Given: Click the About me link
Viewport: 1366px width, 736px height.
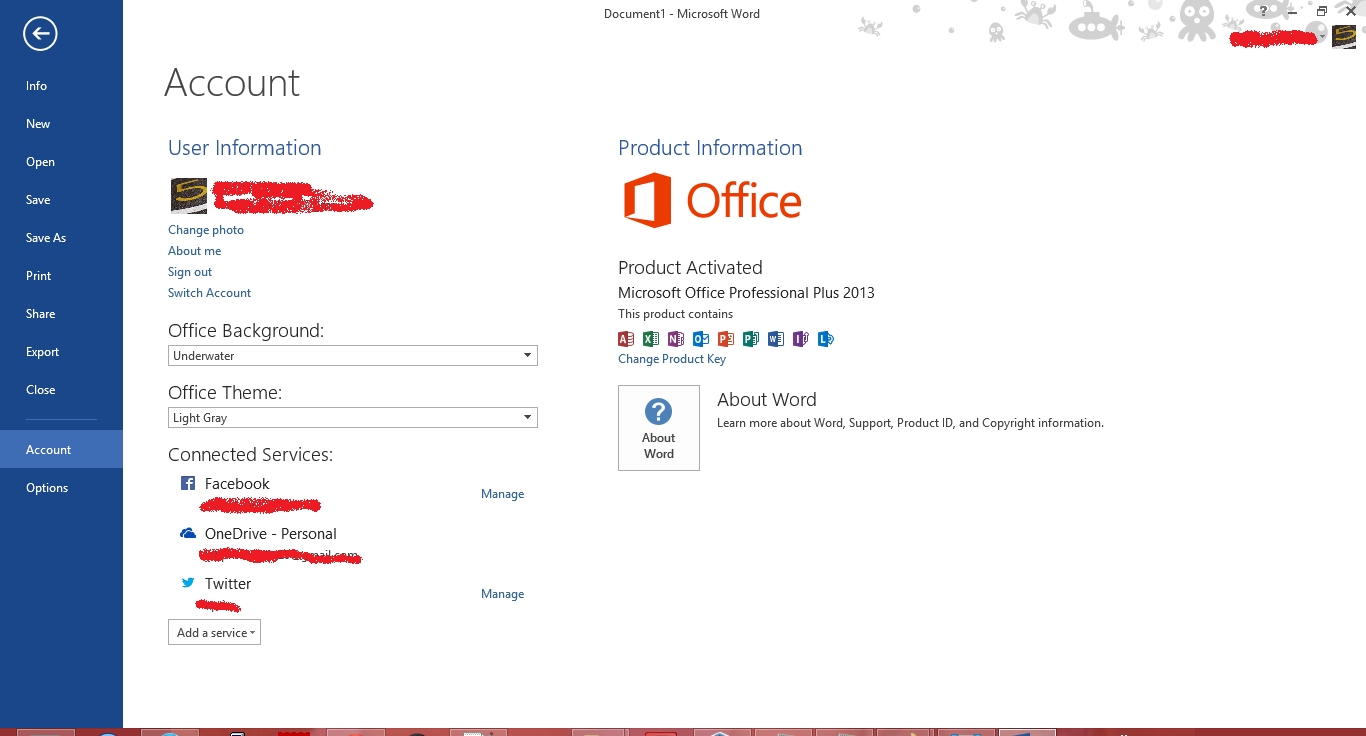Looking at the screenshot, I should (x=195, y=251).
